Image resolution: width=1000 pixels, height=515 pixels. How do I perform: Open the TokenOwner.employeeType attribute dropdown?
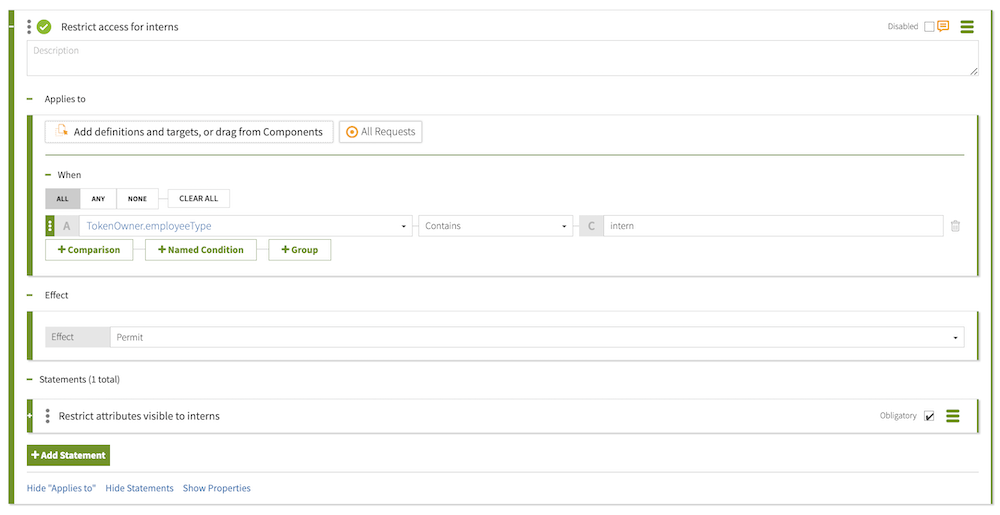(x=245, y=226)
